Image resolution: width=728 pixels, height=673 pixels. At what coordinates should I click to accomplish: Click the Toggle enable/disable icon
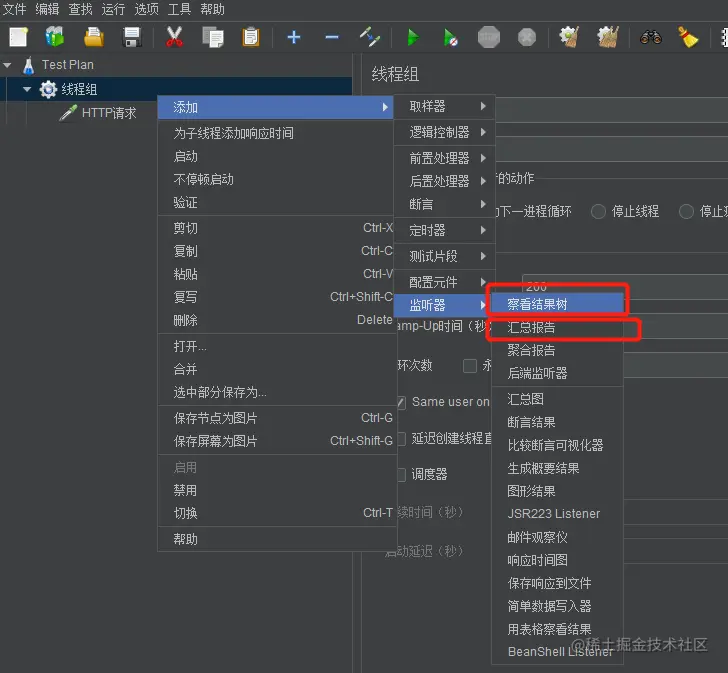pos(370,37)
